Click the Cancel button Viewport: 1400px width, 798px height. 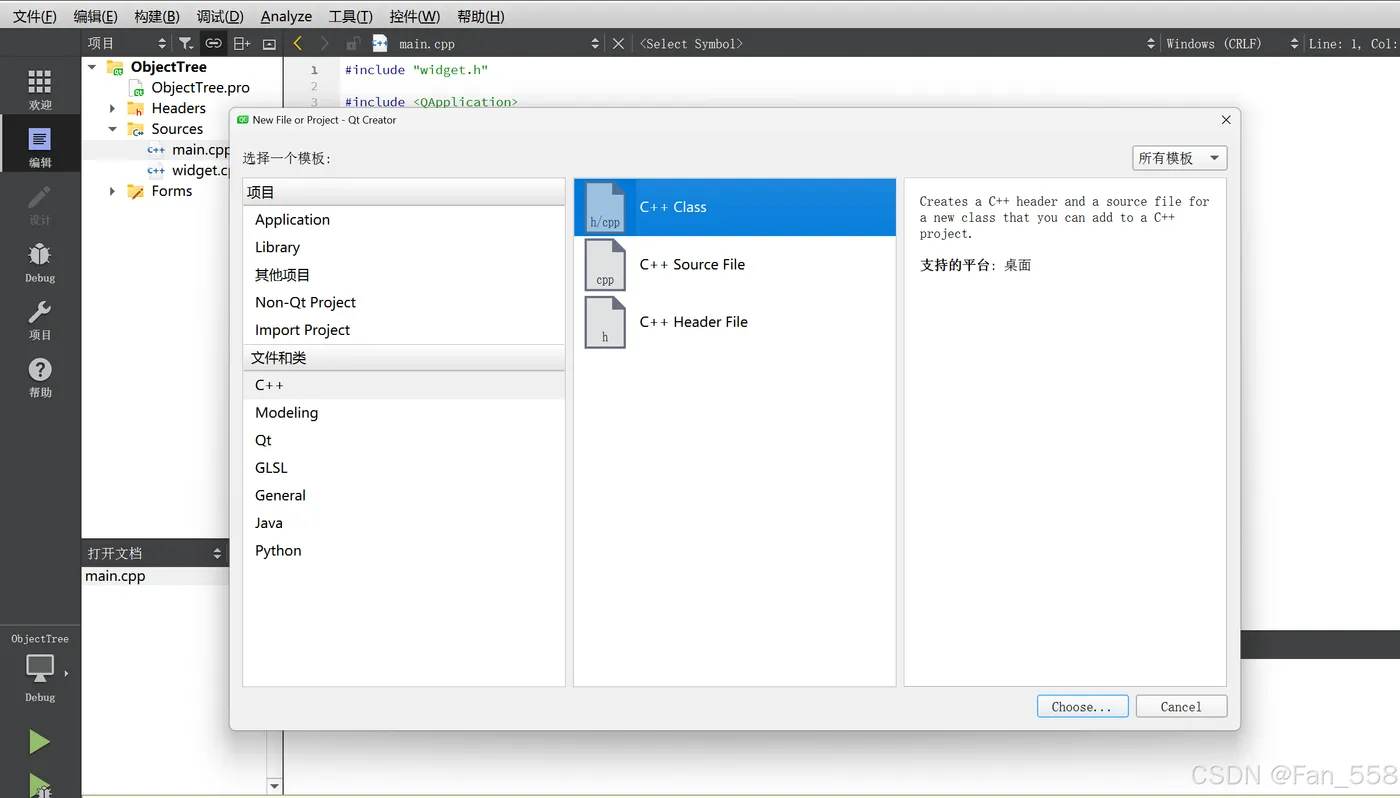click(x=1181, y=707)
